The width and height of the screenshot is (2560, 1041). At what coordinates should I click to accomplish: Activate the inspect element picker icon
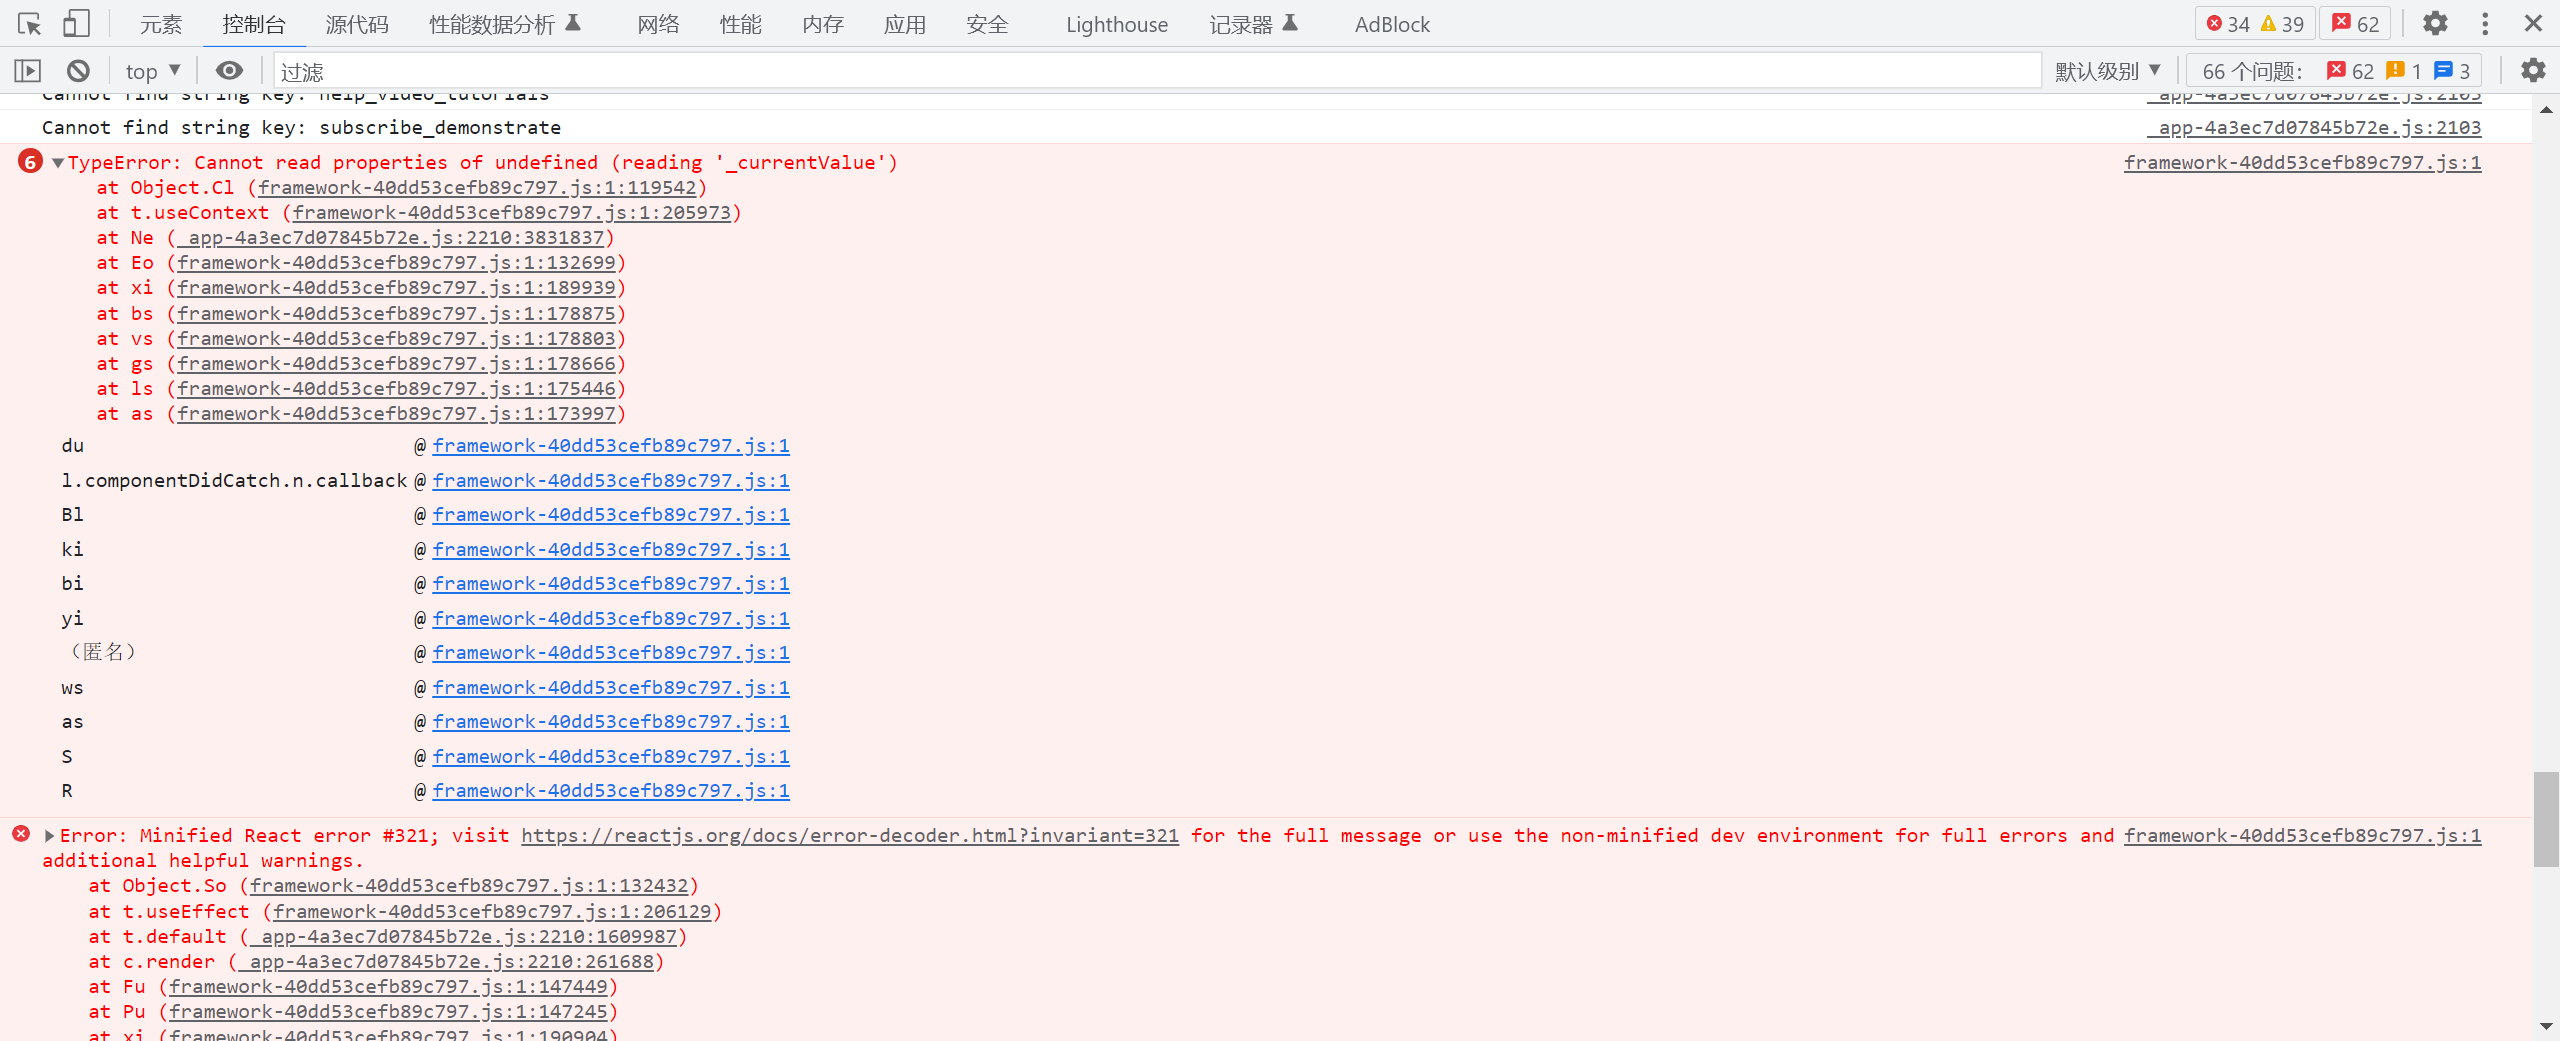pos(29,23)
